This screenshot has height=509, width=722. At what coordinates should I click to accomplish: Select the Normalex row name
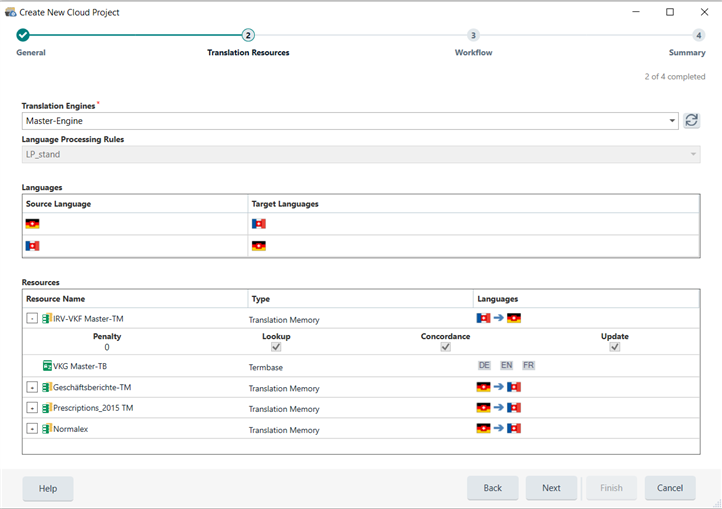point(70,429)
